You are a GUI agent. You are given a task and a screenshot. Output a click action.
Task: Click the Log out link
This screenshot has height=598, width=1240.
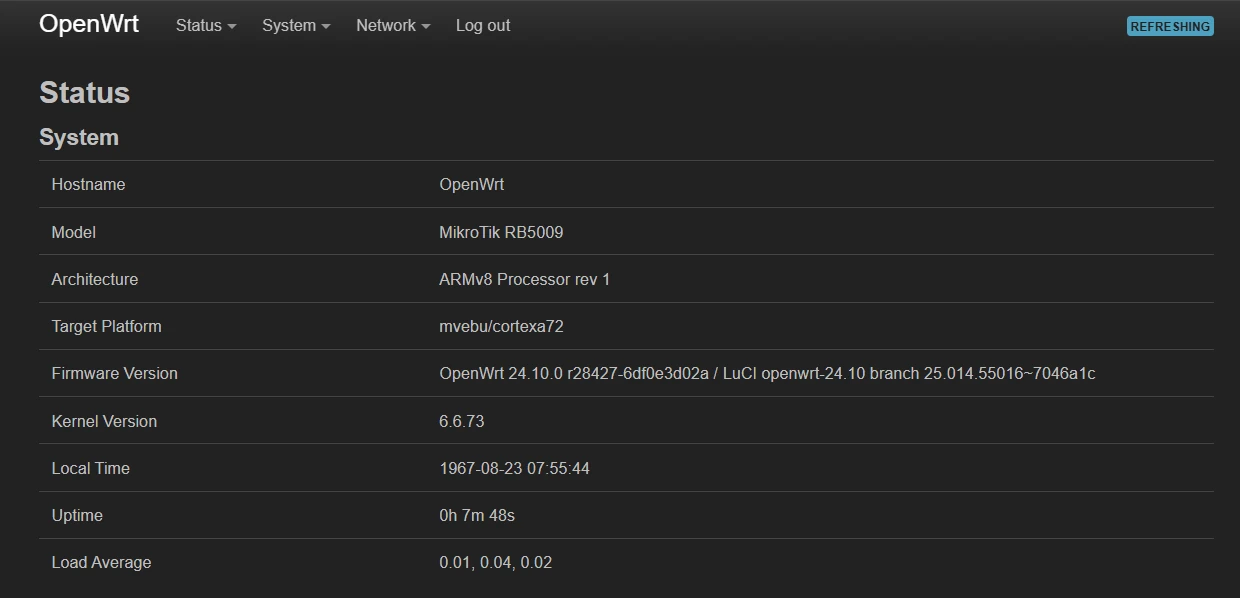tap(483, 26)
